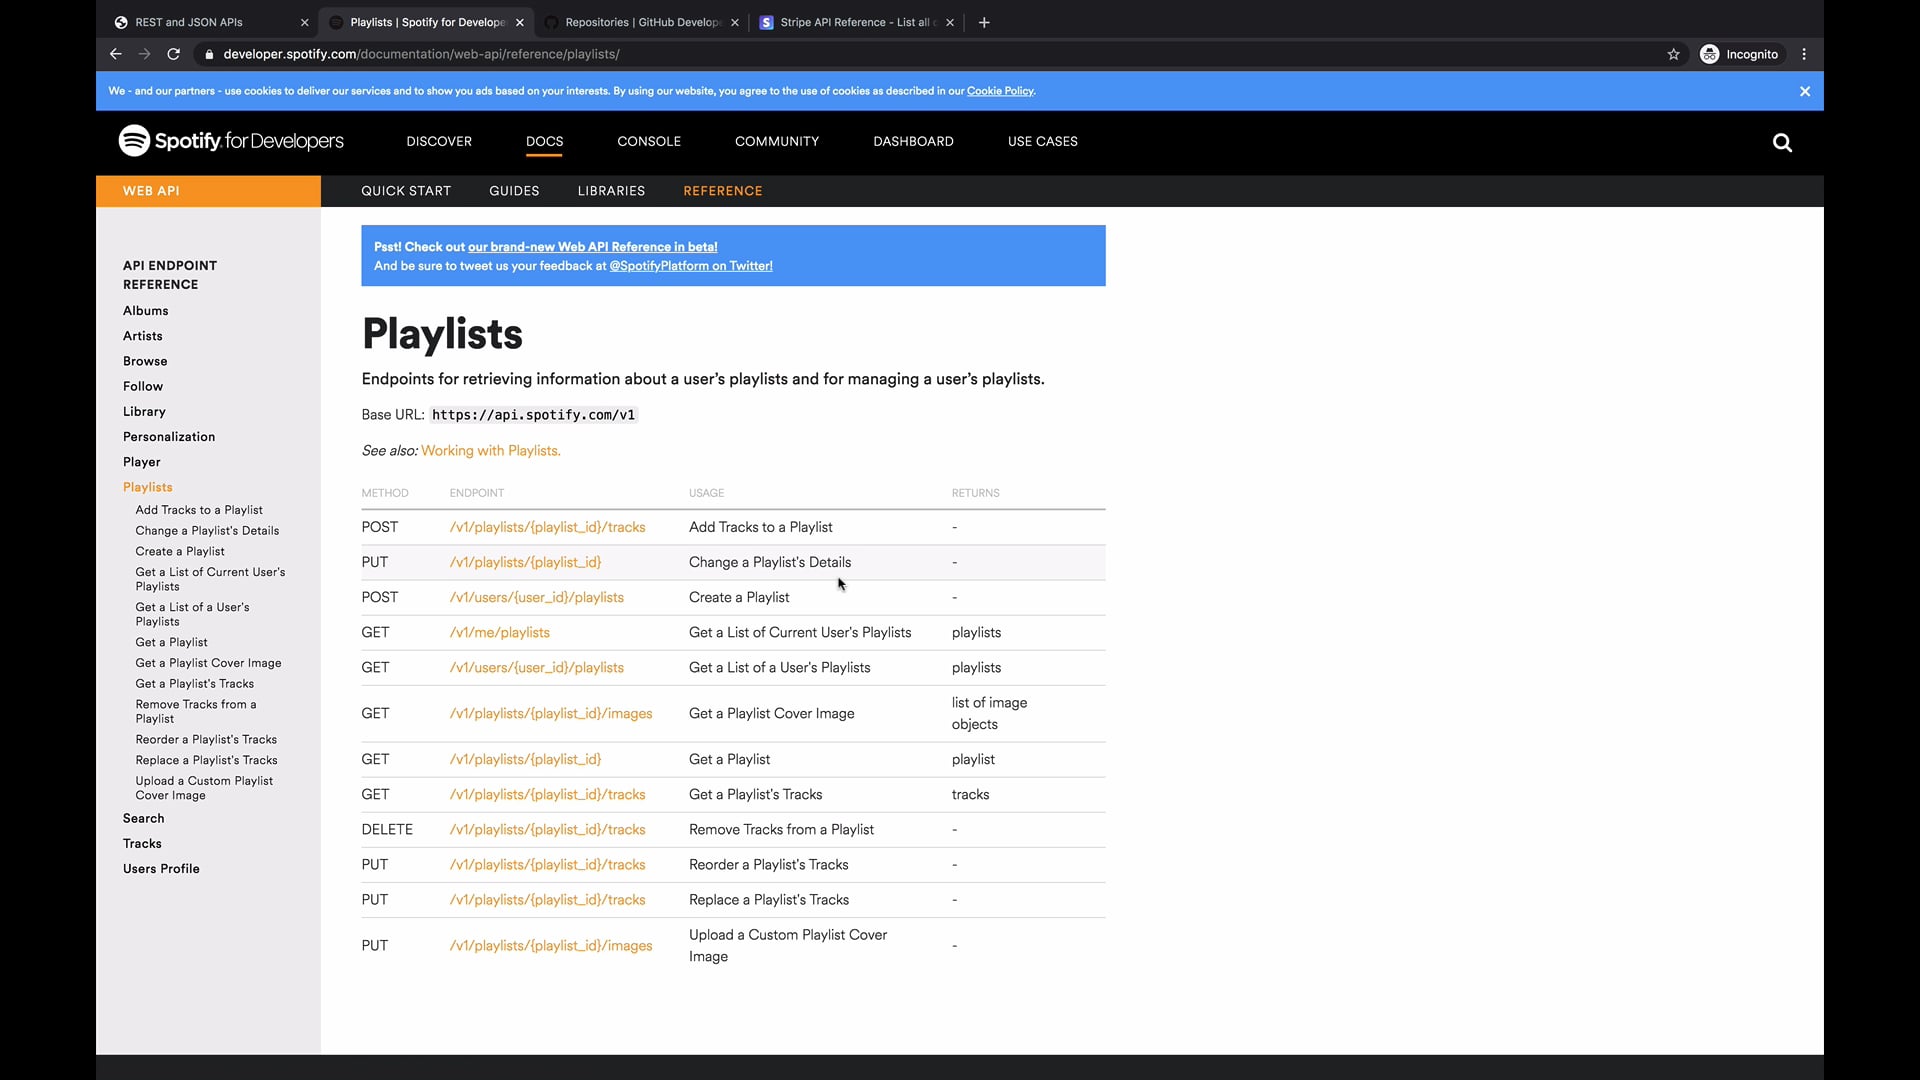Click the /v1/me/playlists endpoint link

499,632
